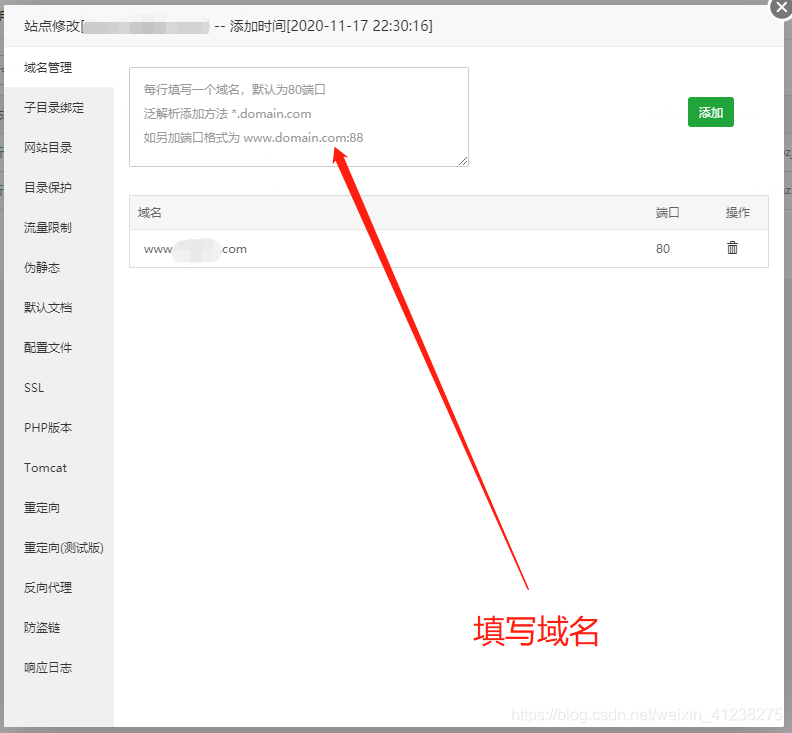Click the textarea resize handle corner
Screen dimensions: 792x733
click(x=463, y=161)
